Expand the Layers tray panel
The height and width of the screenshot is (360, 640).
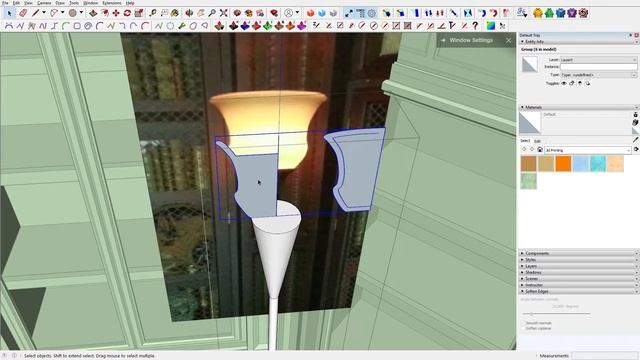point(578,266)
